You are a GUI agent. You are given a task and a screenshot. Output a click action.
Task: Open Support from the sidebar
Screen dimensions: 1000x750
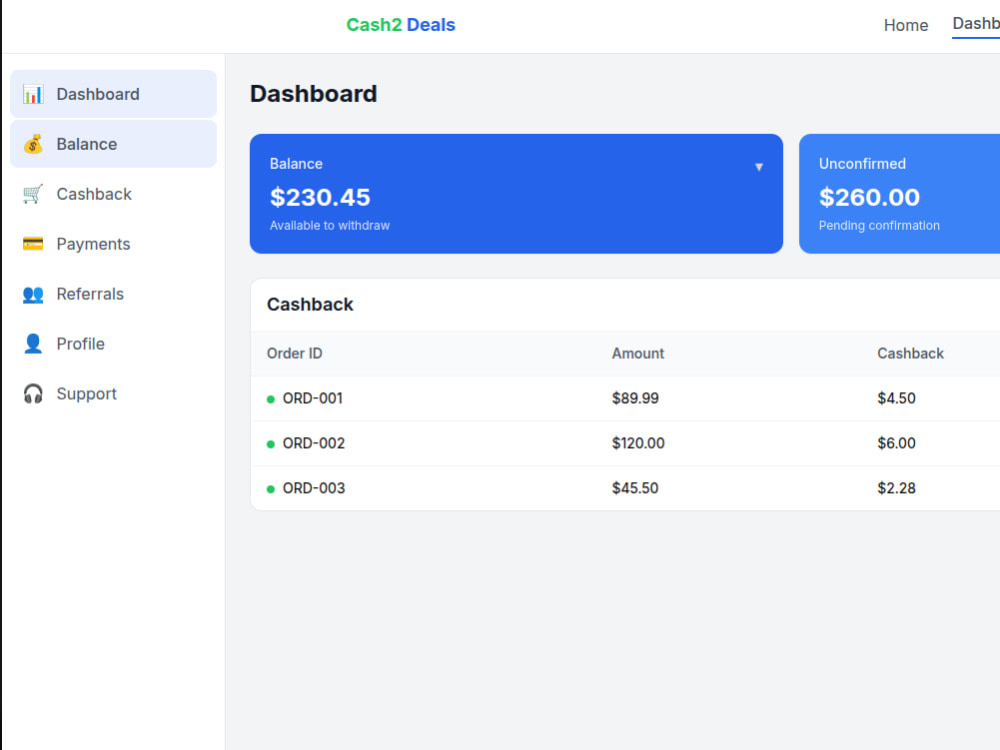coord(114,393)
